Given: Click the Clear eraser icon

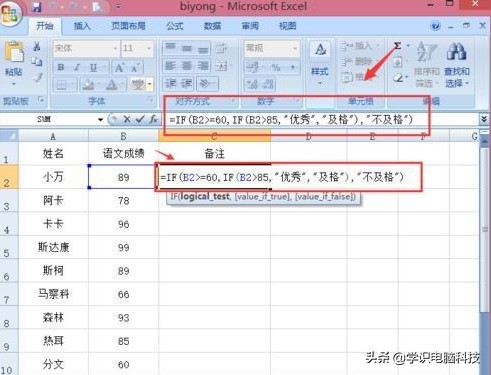Looking at the screenshot, I should (x=398, y=78).
